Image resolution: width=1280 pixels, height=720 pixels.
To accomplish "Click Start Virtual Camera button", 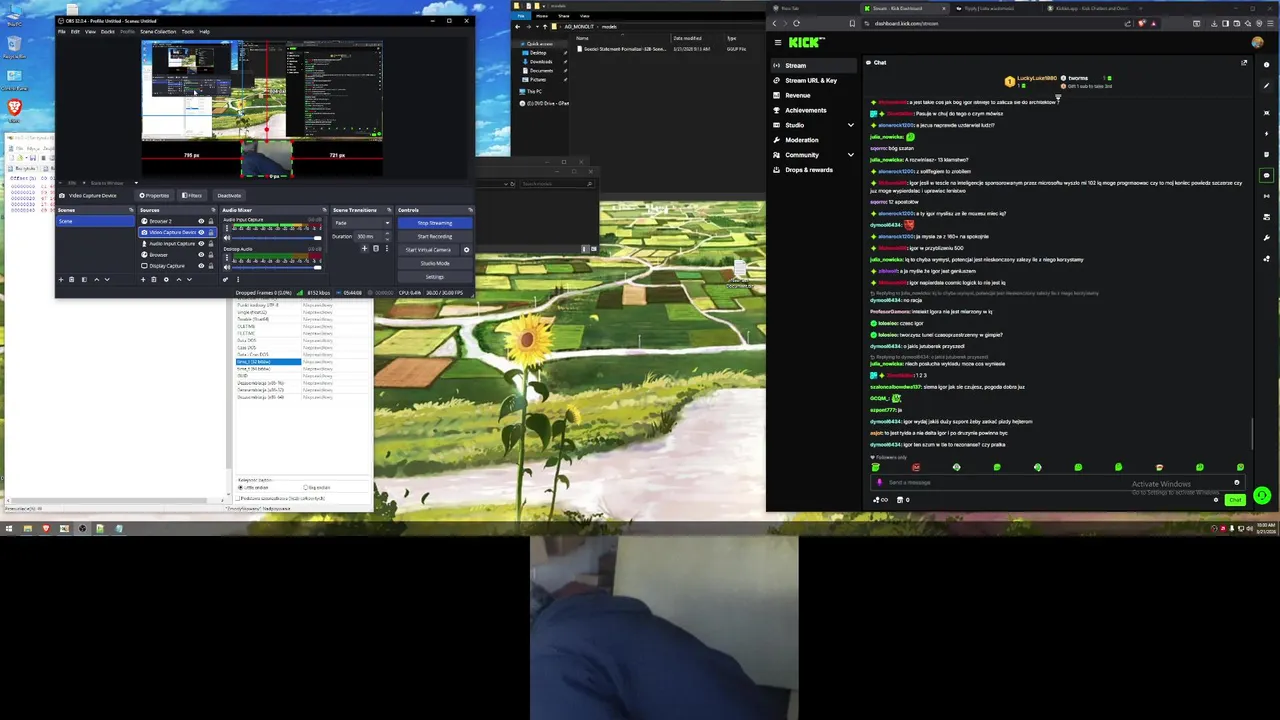I will pyautogui.click(x=428, y=250).
